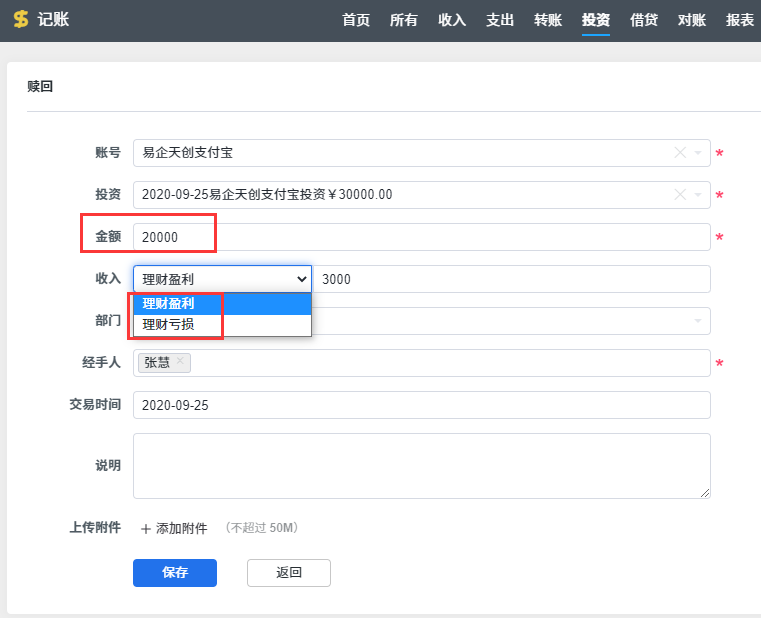Click the 收入 type select box
Viewport: 761px width, 618px height.
[x=222, y=279]
